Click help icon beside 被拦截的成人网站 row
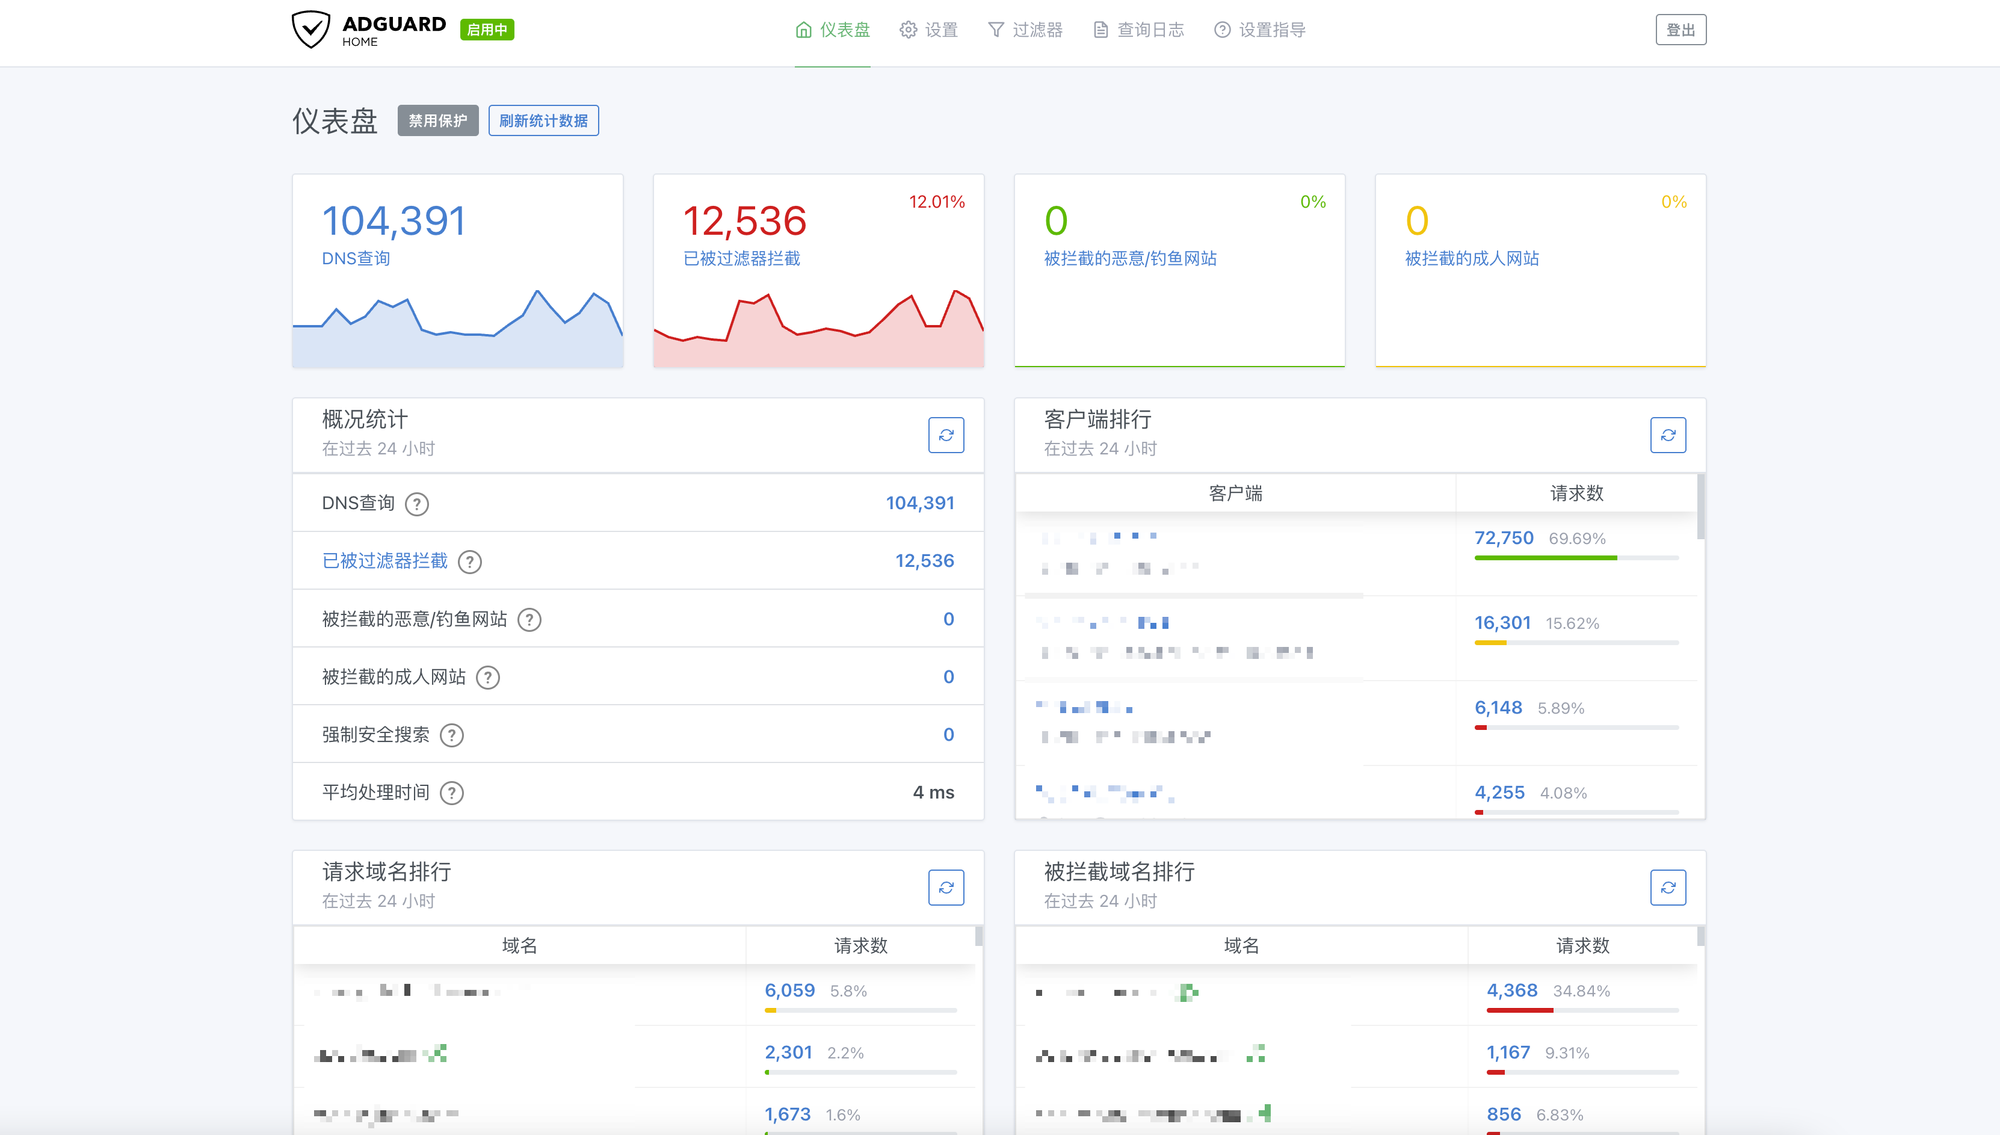This screenshot has width=2000, height=1135. (488, 678)
